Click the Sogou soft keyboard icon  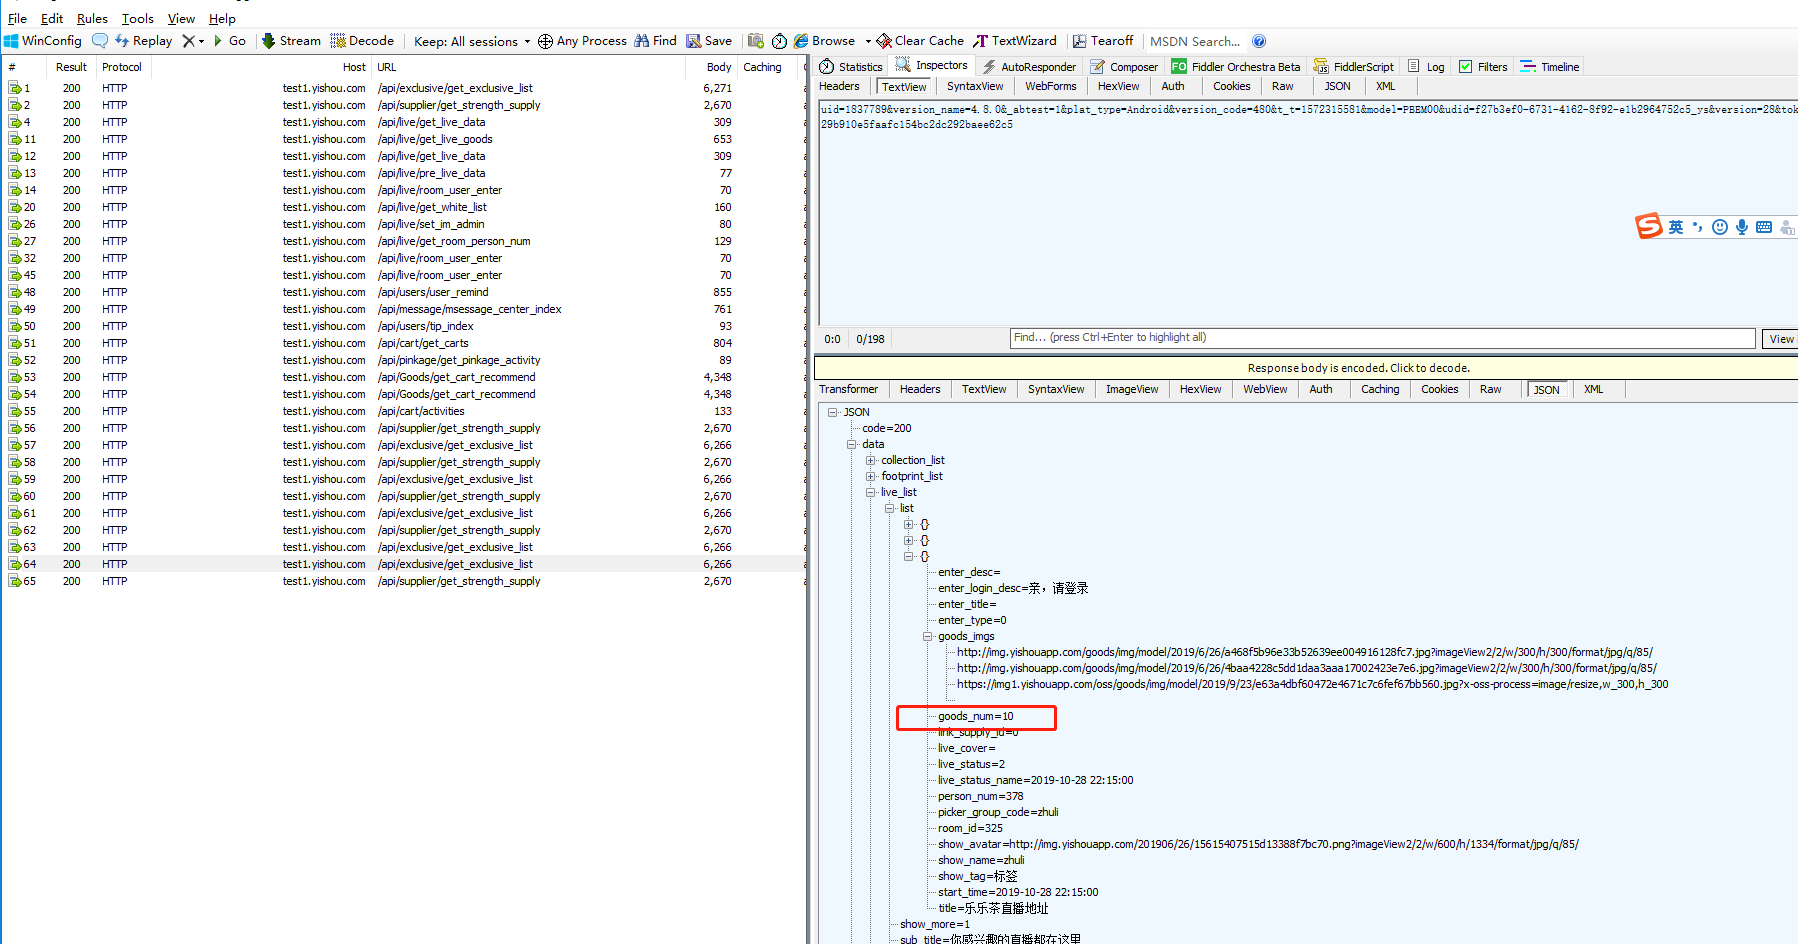click(1764, 227)
